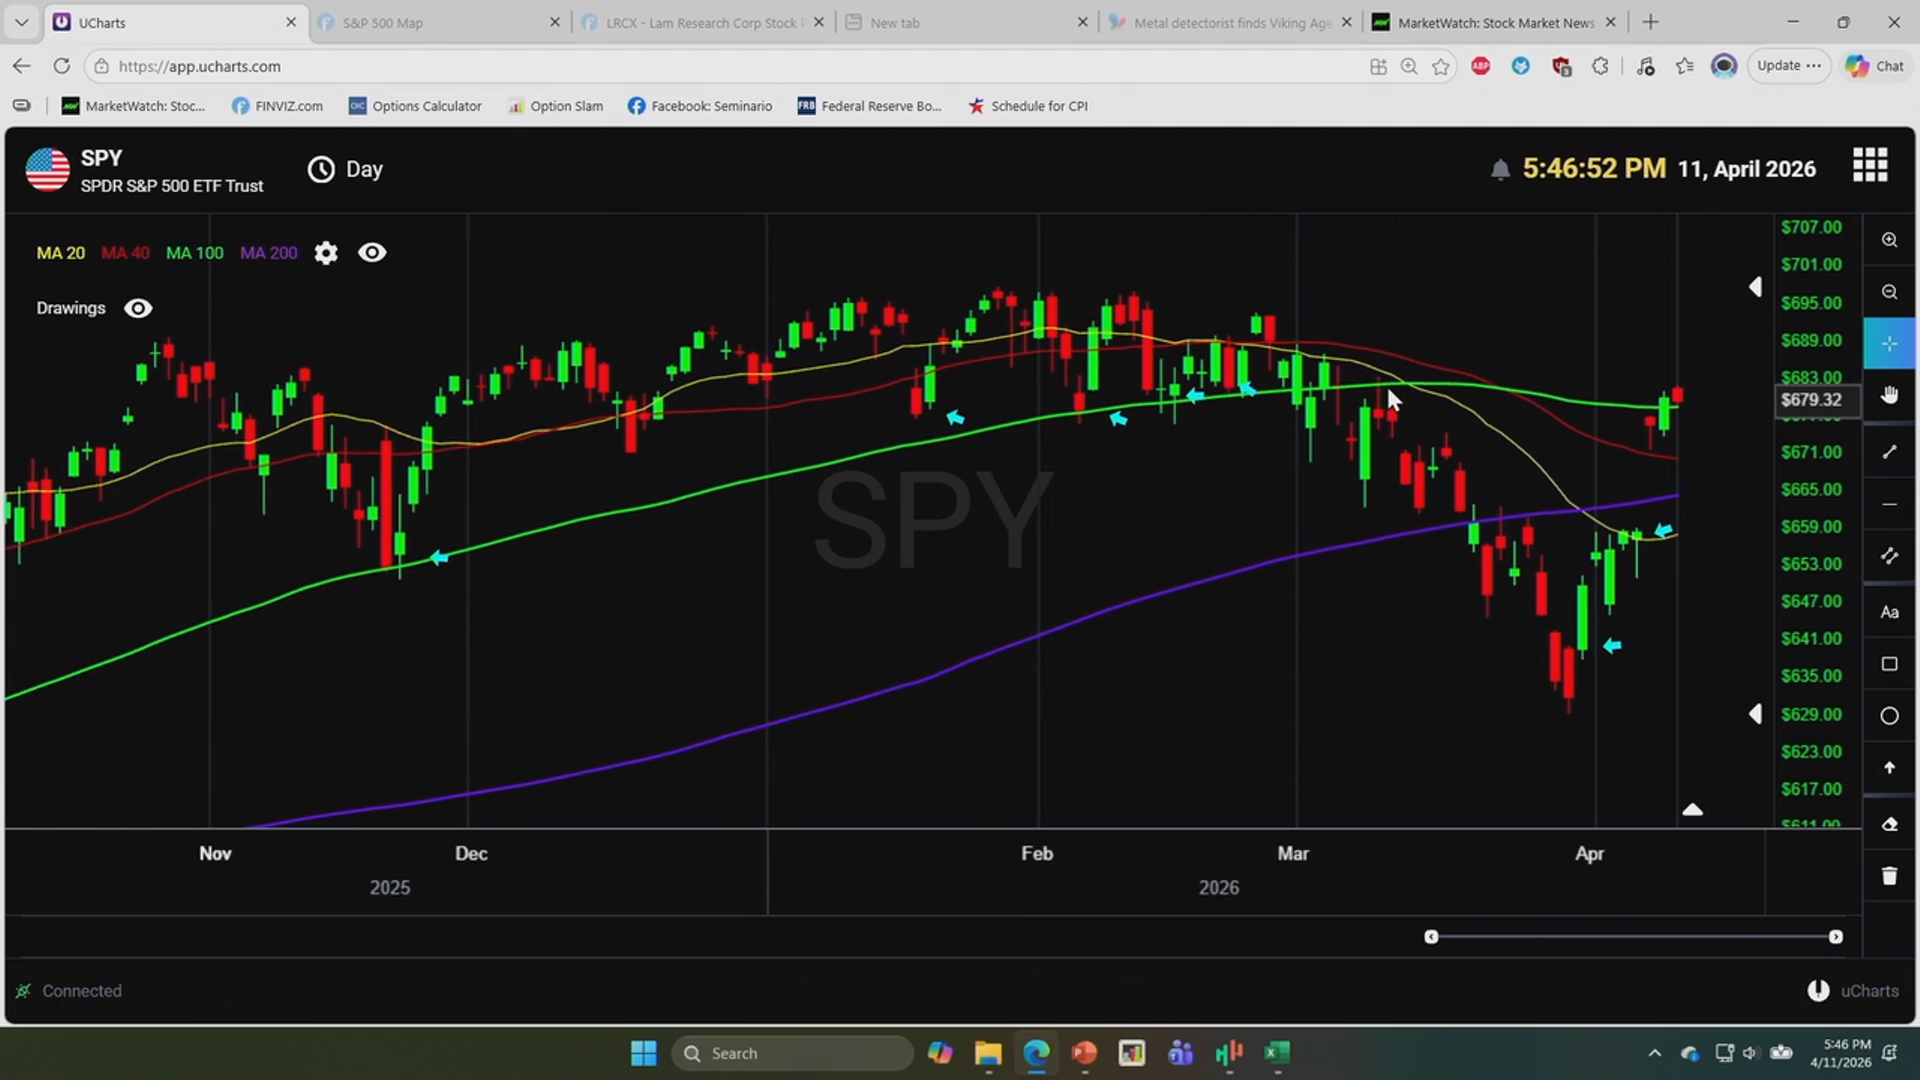Select the arrow marker tool
Screen dimensions: 1920x1080
[1889, 768]
